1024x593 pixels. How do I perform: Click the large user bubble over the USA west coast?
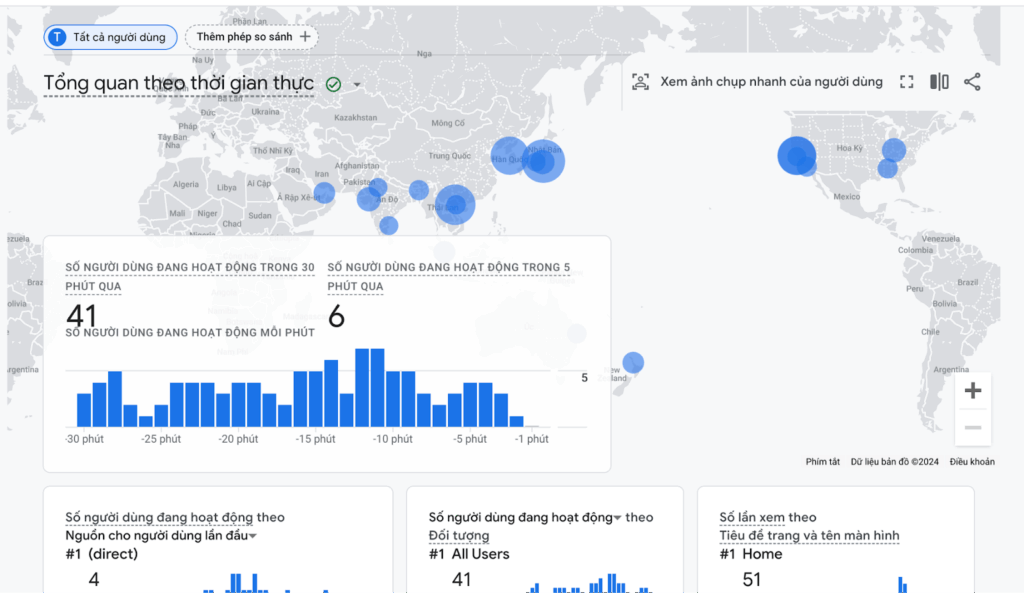pos(796,156)
